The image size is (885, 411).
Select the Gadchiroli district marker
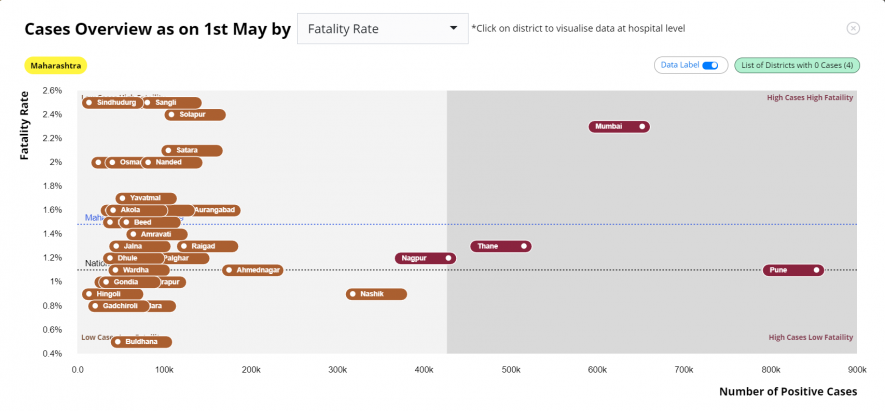95,306
